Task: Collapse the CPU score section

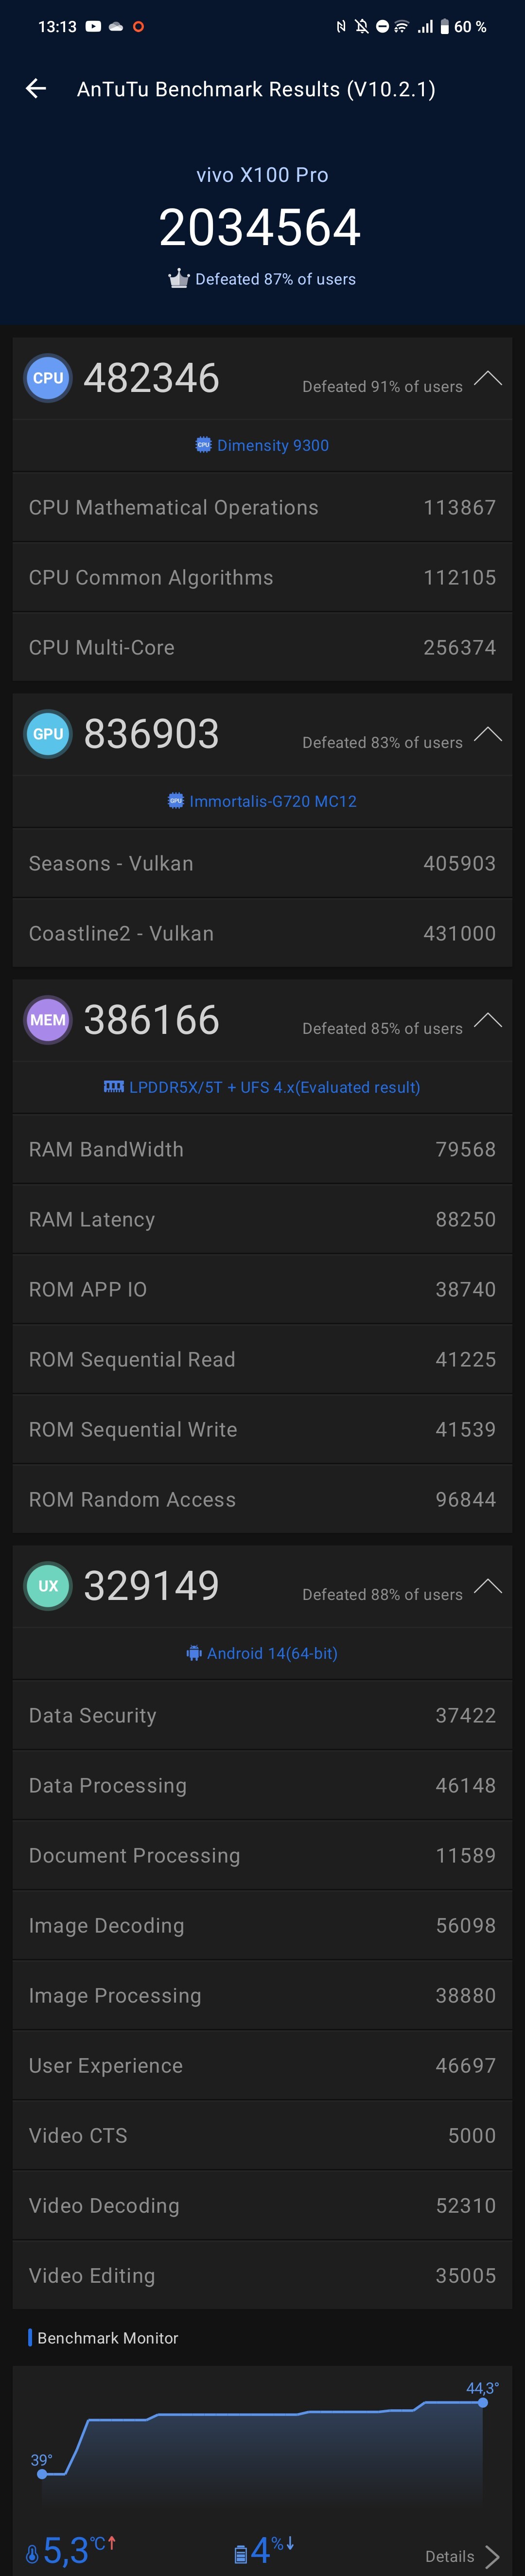Action: point(487,378)
